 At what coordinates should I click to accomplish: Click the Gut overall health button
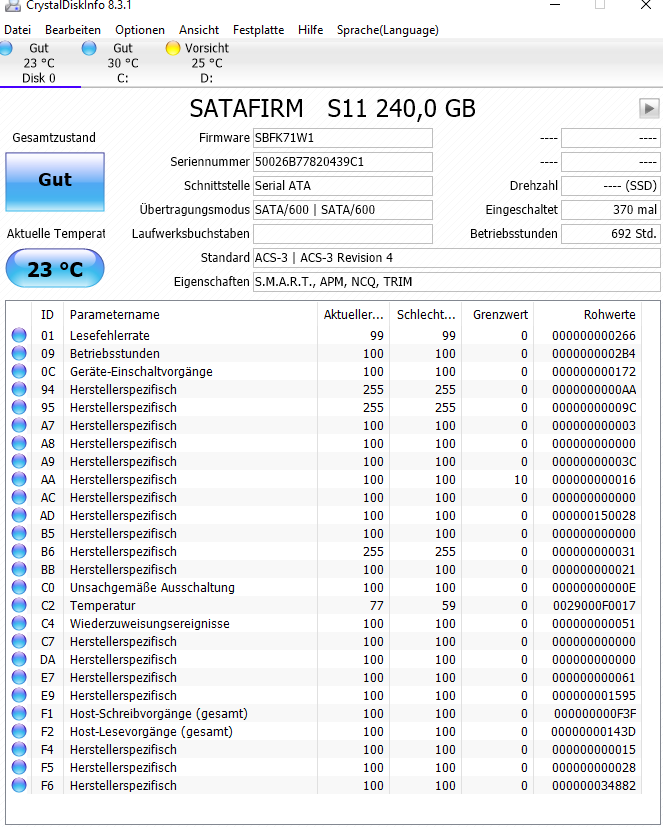click(55, 182)
